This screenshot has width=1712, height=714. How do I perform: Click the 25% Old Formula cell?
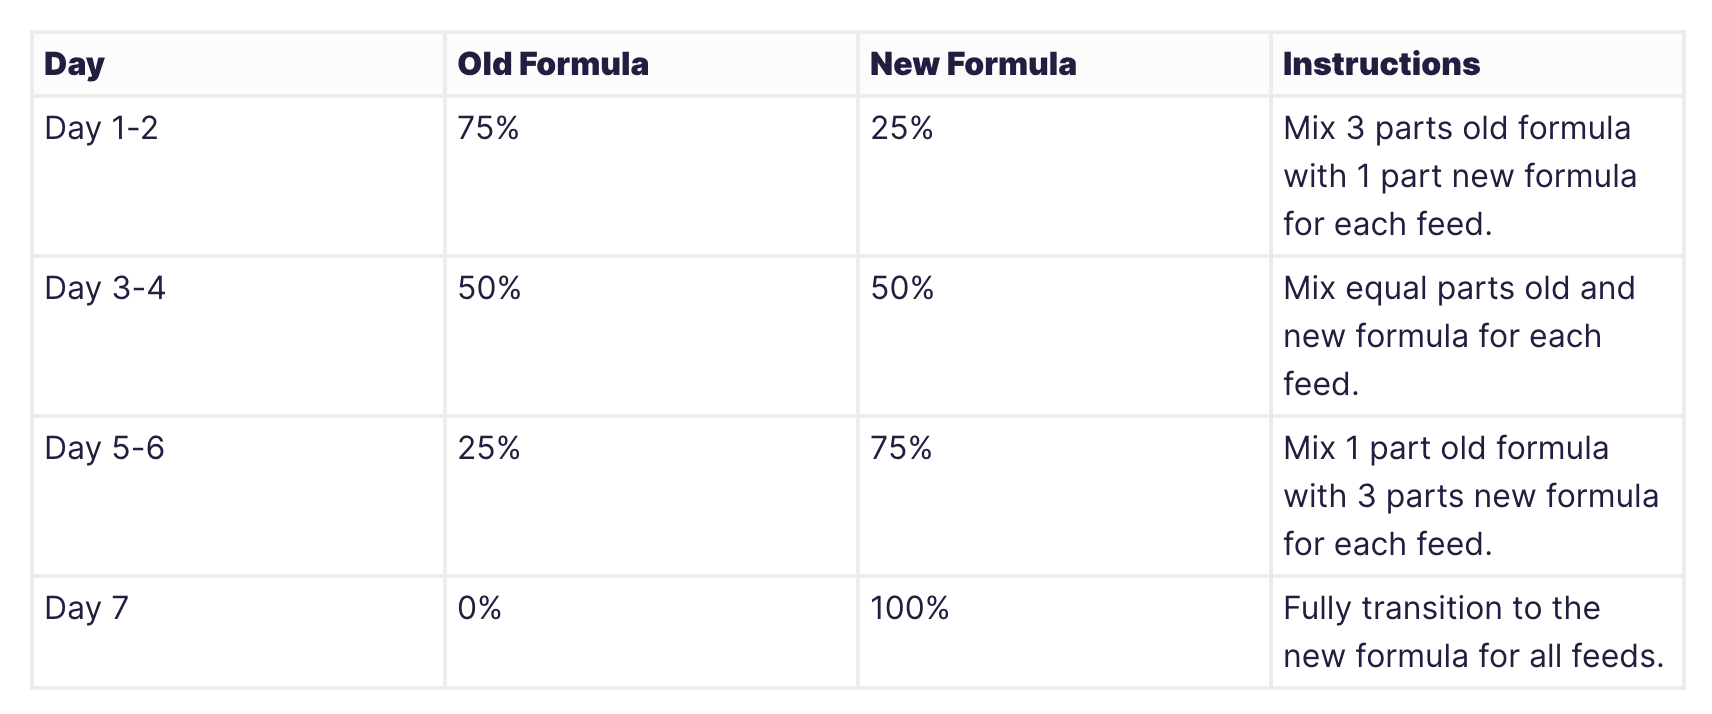click(489, 448)
